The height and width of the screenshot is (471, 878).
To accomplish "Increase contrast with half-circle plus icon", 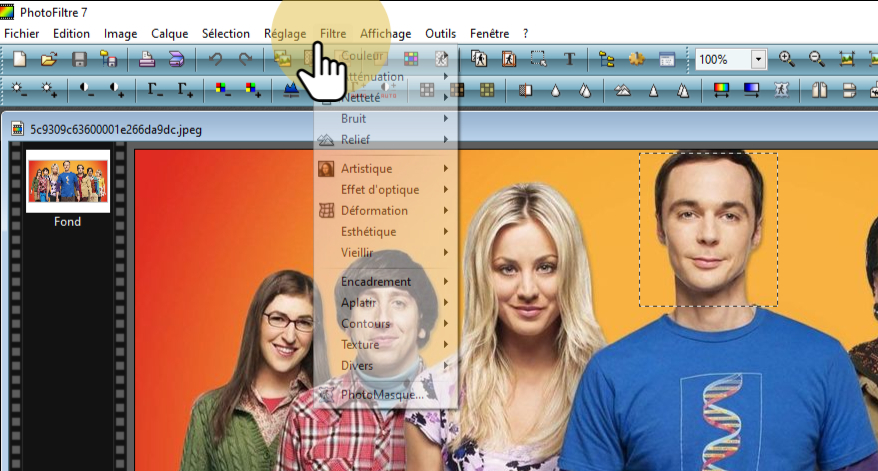I will point(116,90).
